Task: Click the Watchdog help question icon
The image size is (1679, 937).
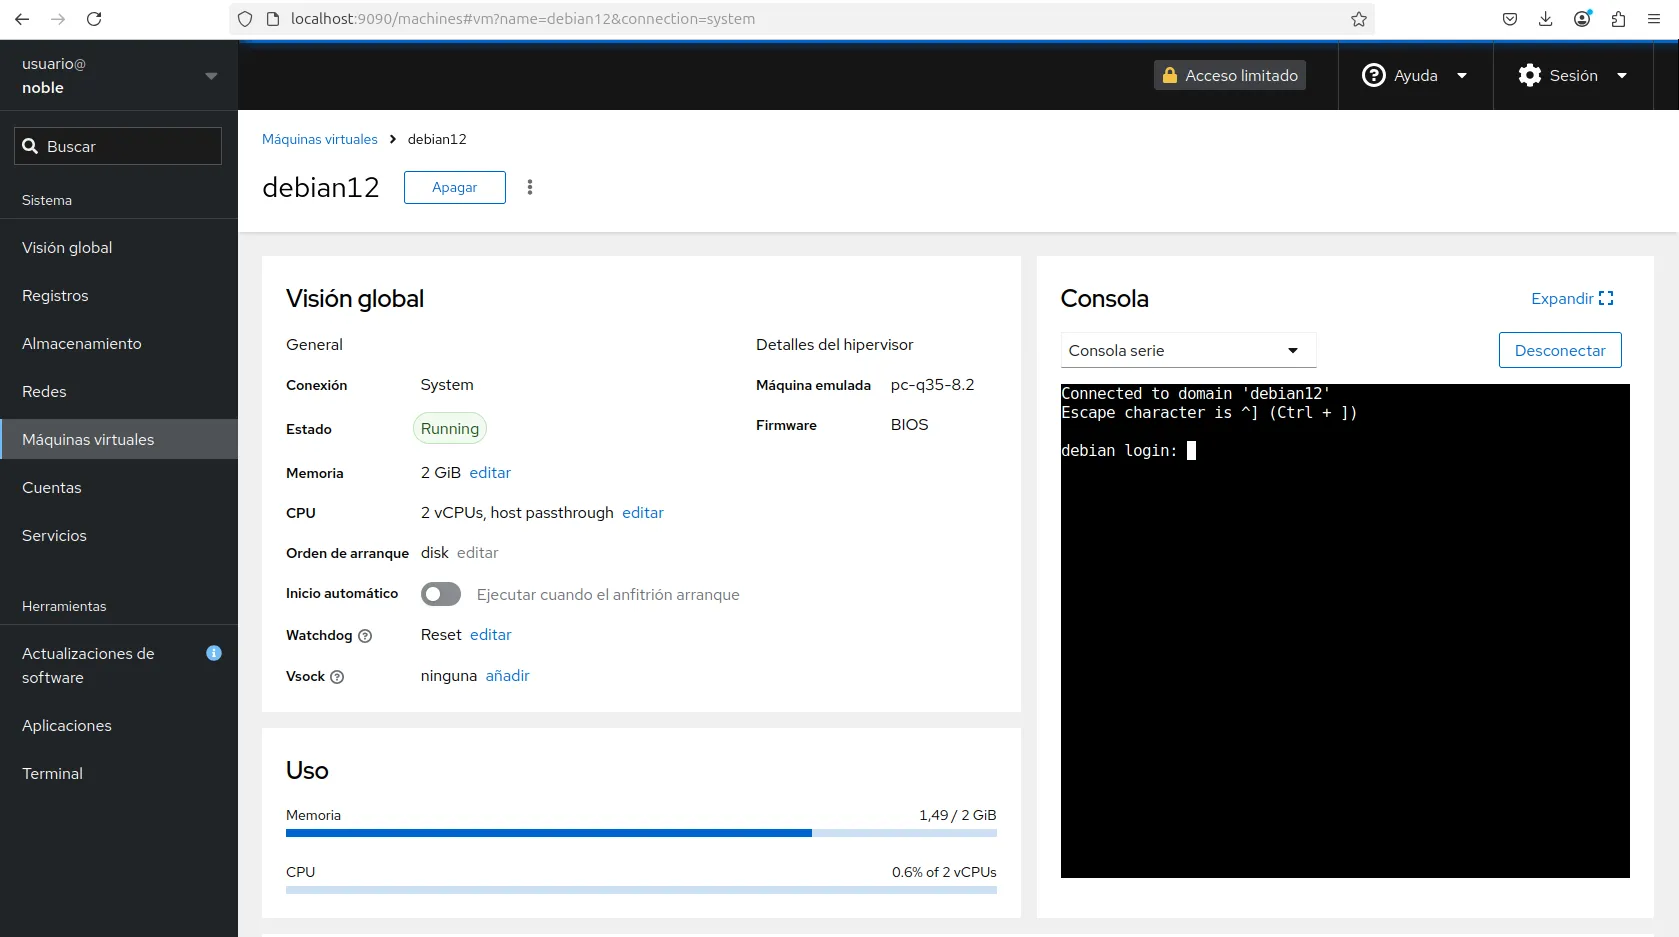Action: click(x=365, y=636)
